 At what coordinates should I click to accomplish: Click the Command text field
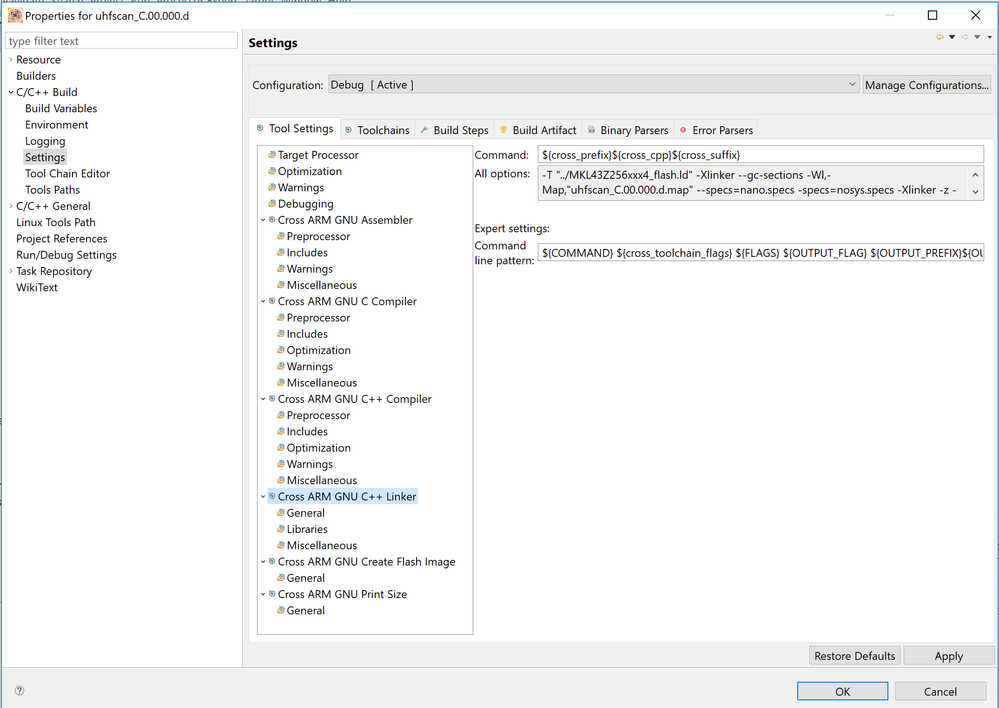click(x=760, y=155)
